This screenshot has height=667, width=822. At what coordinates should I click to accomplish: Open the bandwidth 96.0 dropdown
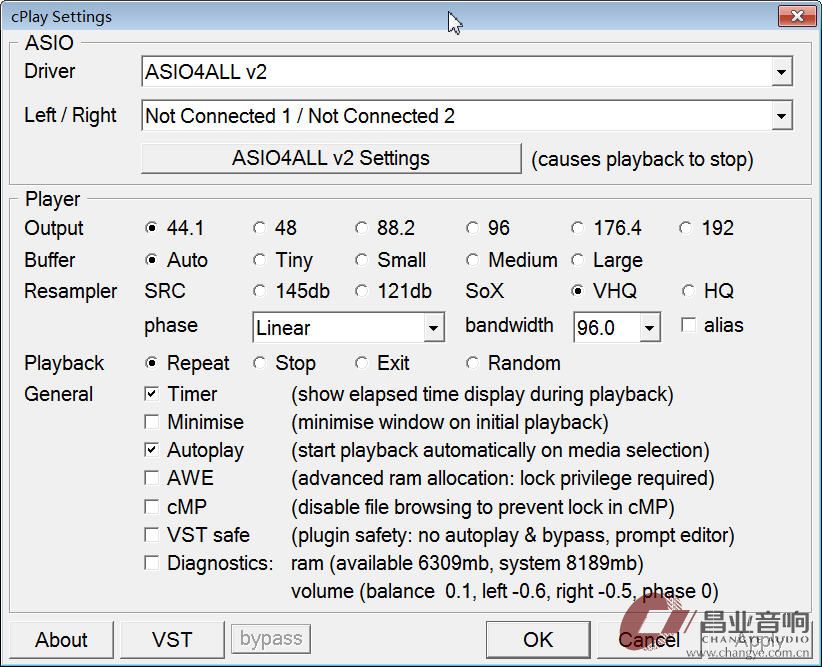649,328
